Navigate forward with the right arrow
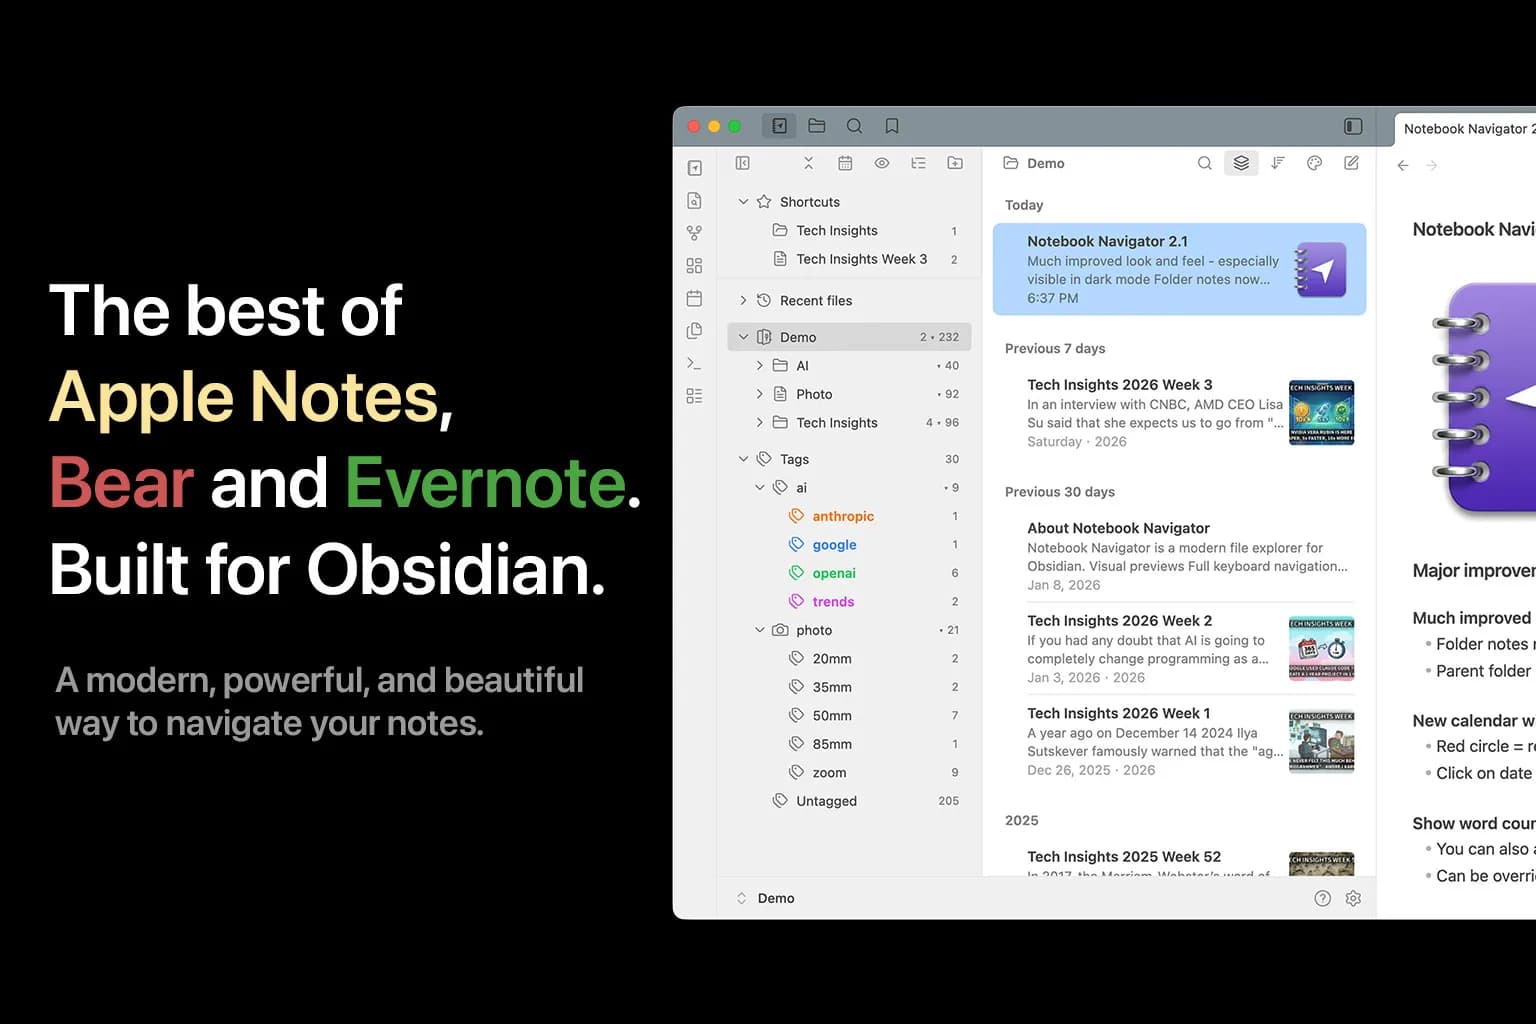 1432,166
